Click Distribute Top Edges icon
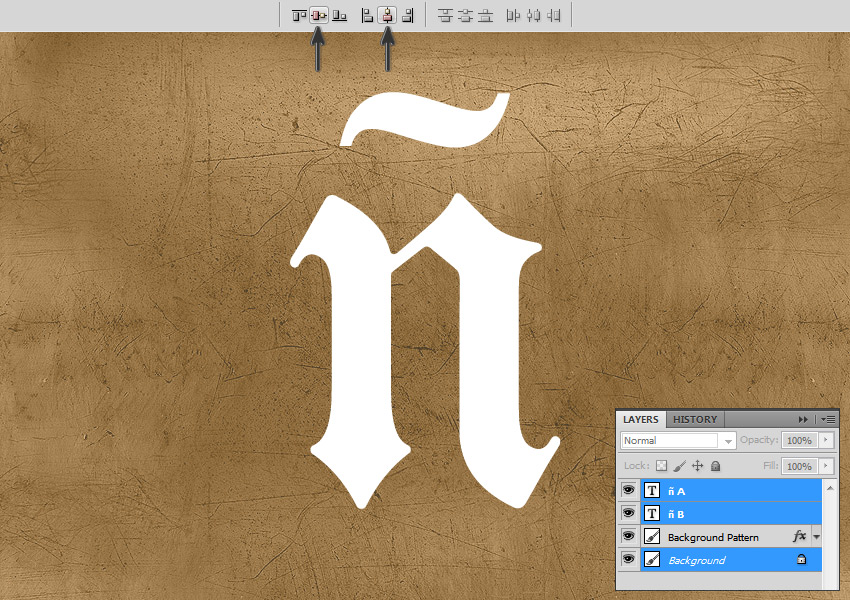Image resolution: width=850 pixels, height=600 pixels. click(x=445, y=16)
